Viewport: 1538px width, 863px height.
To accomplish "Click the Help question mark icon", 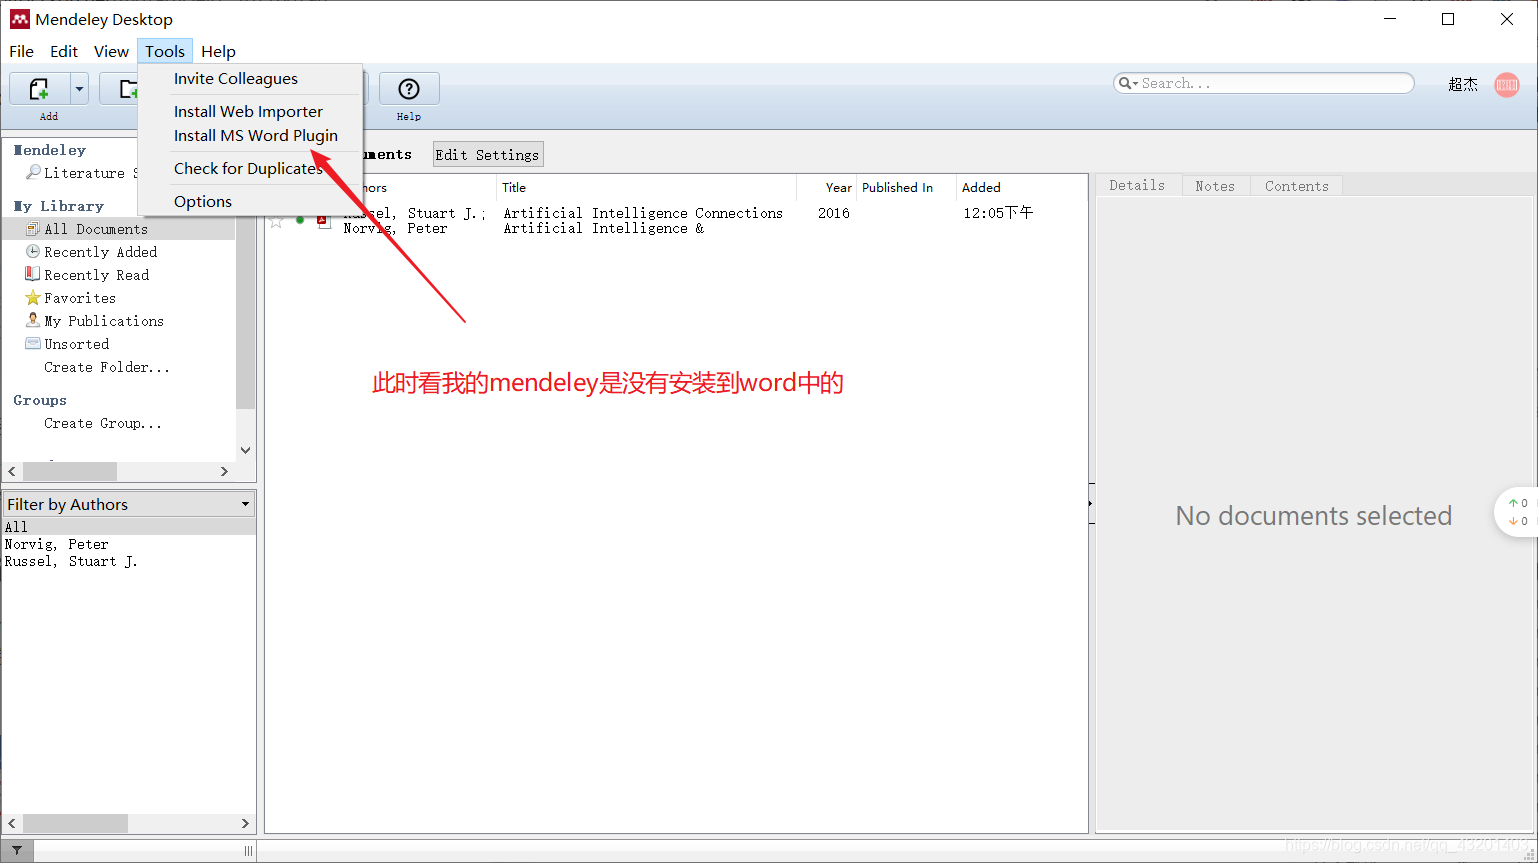I will pyautogui.click(x=409, y=89).
